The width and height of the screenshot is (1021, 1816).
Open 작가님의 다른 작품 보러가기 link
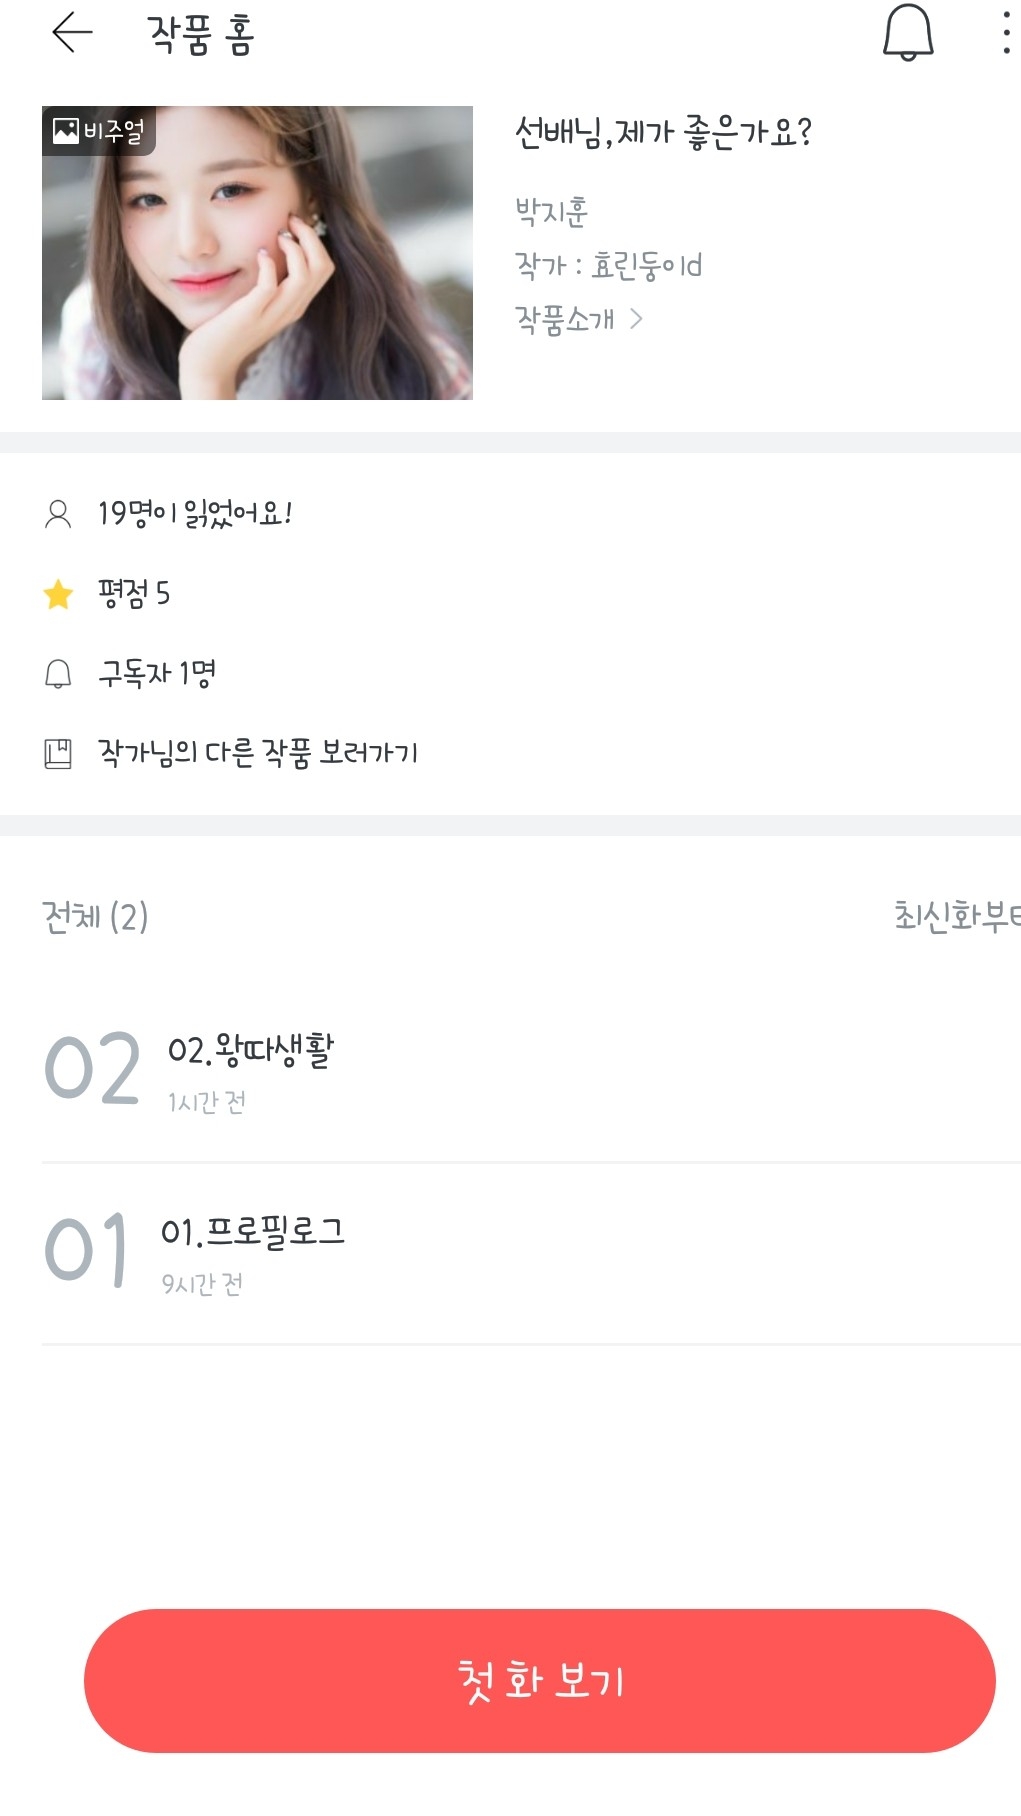coord(258,753)
